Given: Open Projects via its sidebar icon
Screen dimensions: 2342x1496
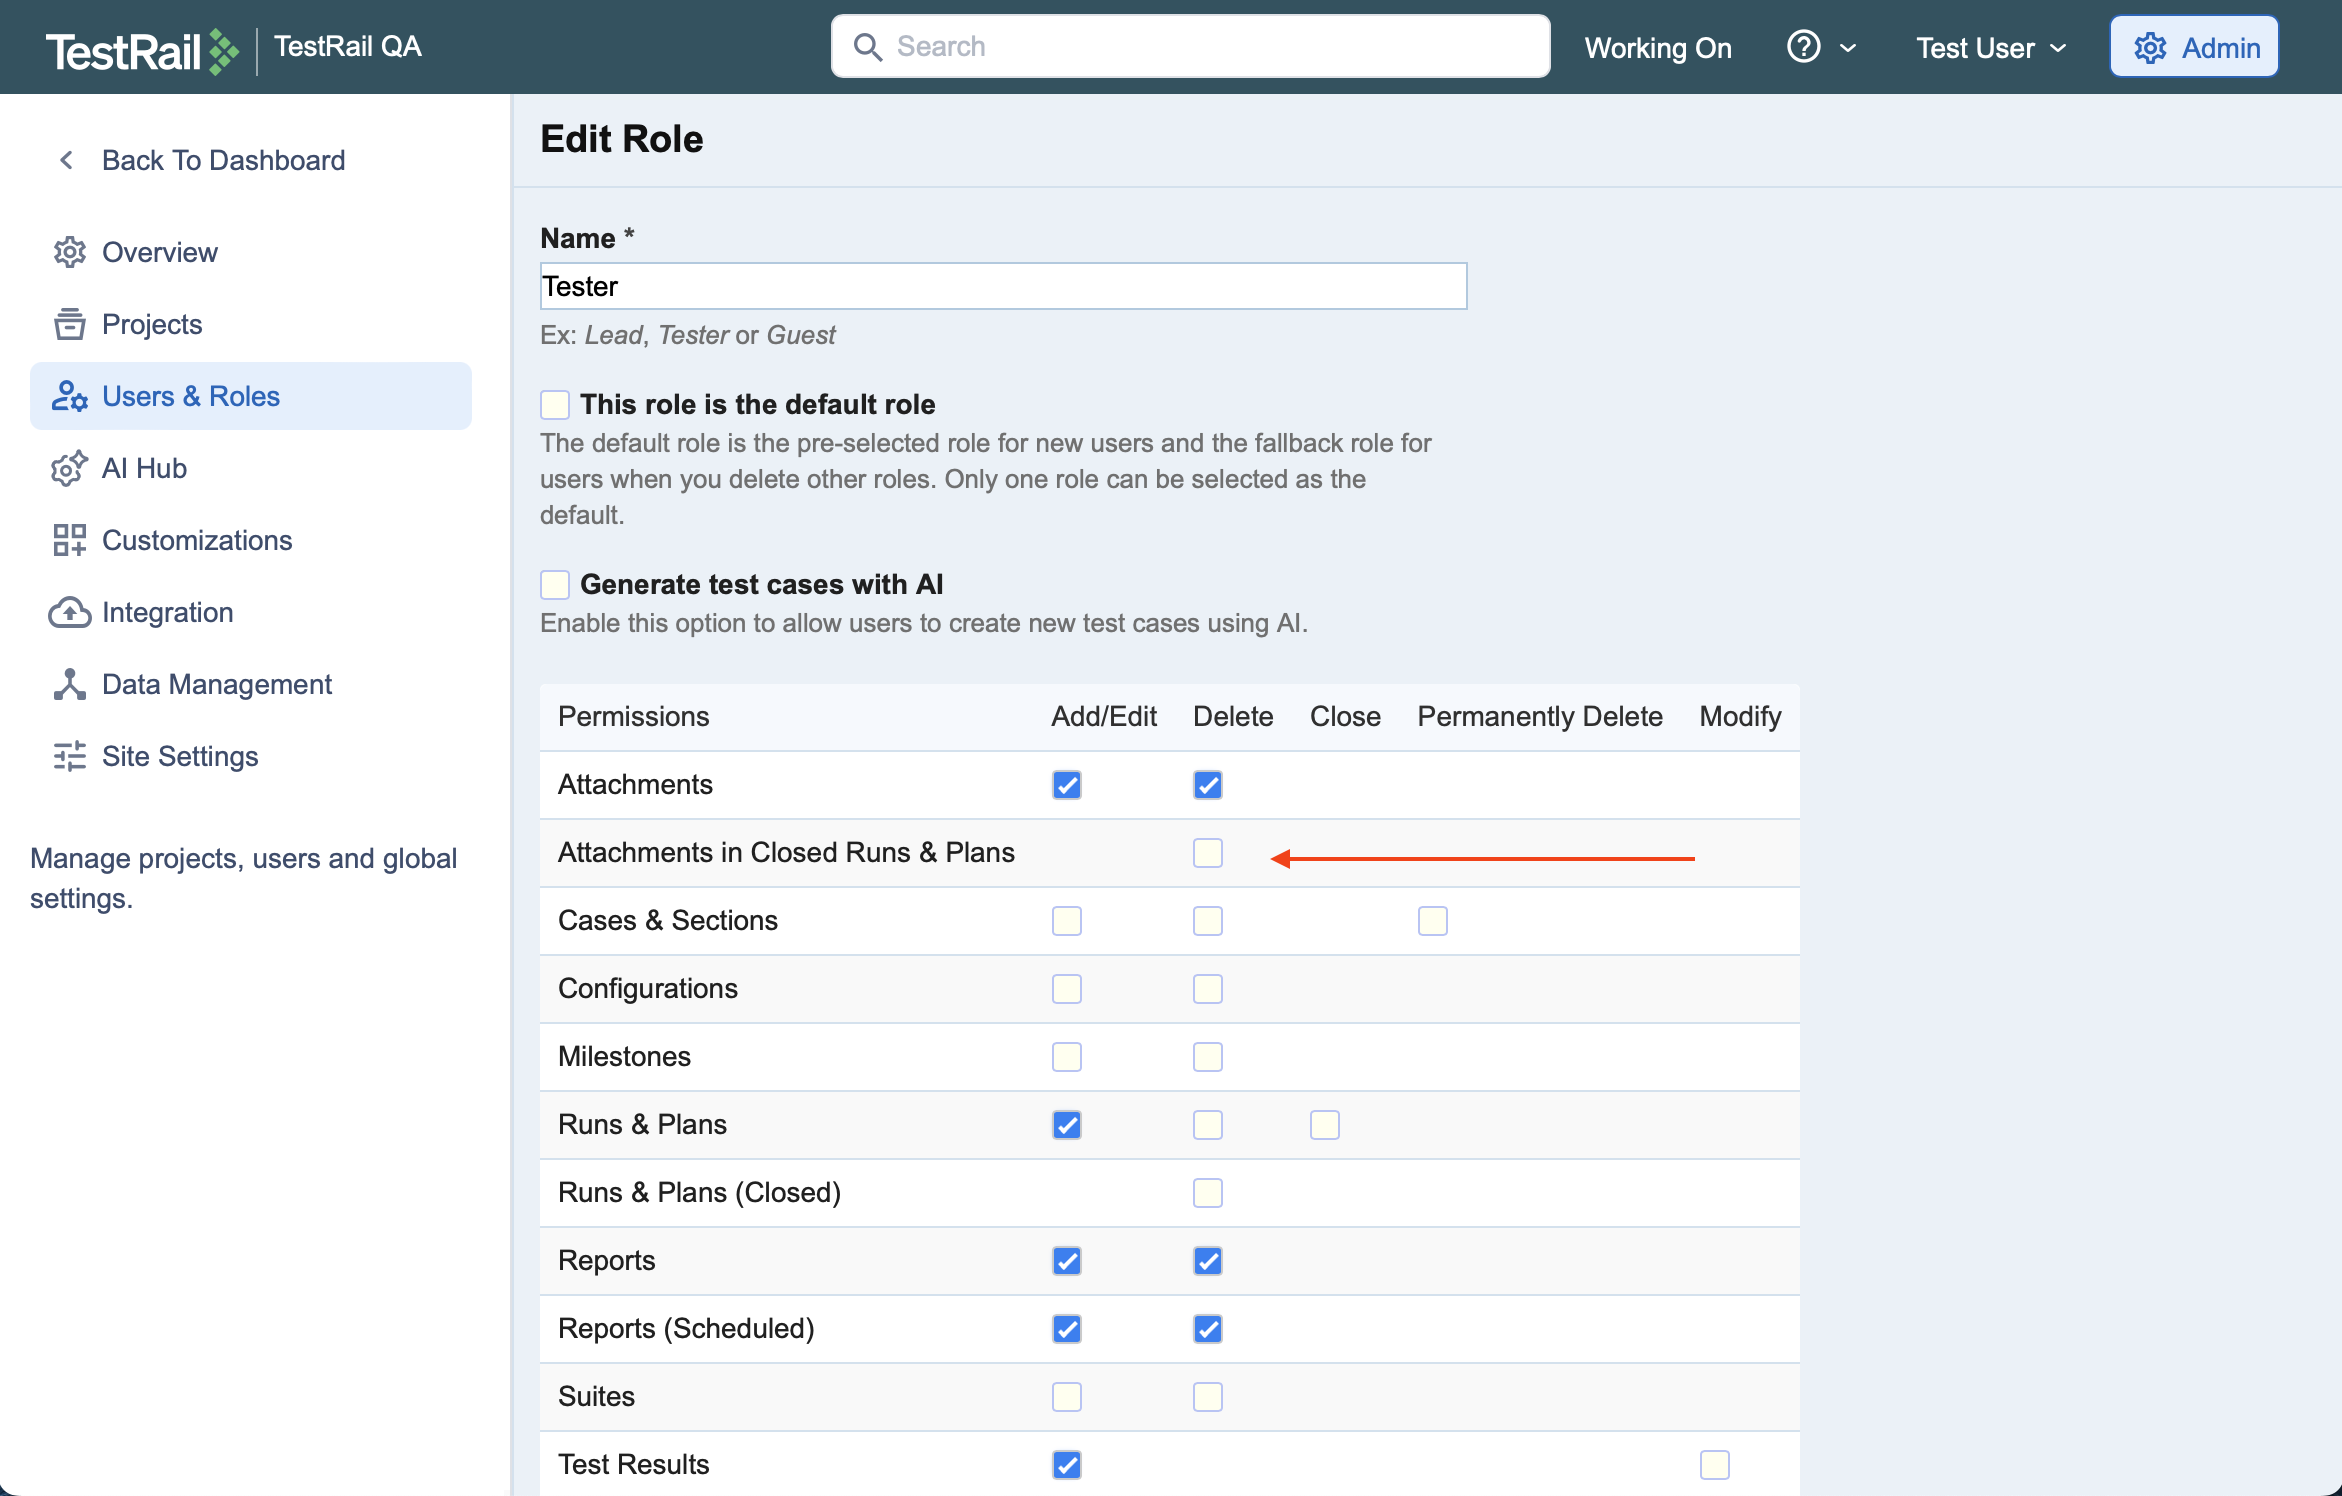Looking at the screenshot, I should click(68, 324).
